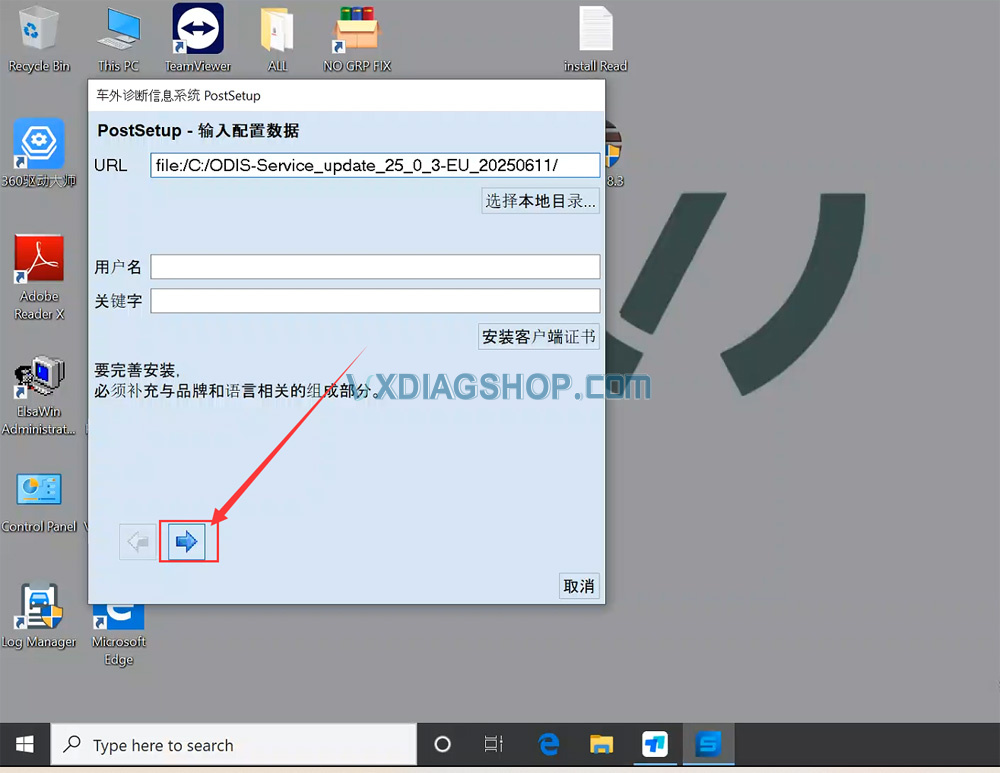Click 安装客户端证书 to install certificate
Screen dimensions: 1000x773
coord(538,336)
